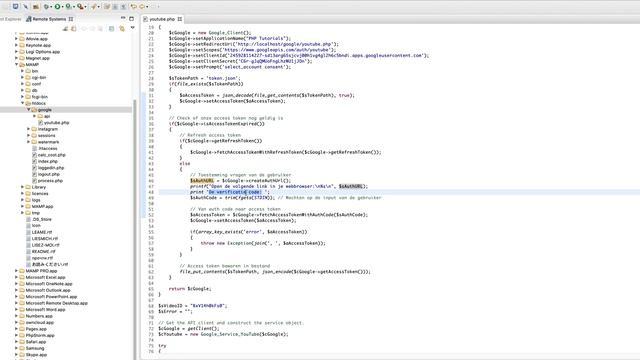Image resolution: width=640 pixels, height=360 pixels.
Task: Open the Run button's dropdown arrow
Action: pyautogui.click(x=62, y=7)
